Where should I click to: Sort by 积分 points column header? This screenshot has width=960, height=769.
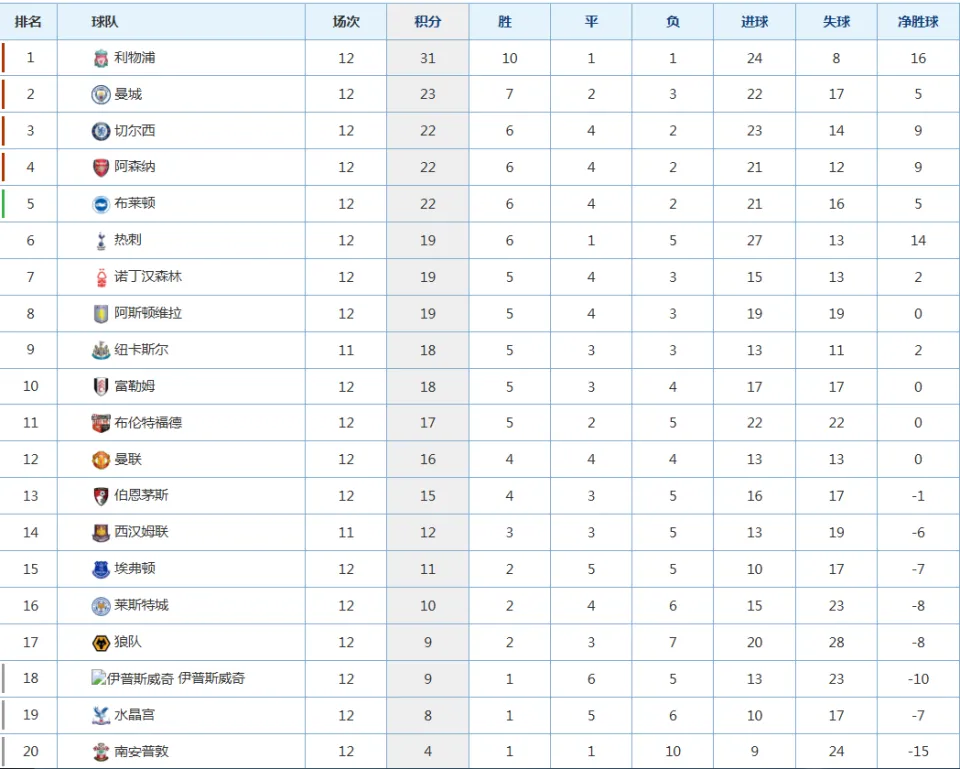pyautogui.click(x=427, y=22)
